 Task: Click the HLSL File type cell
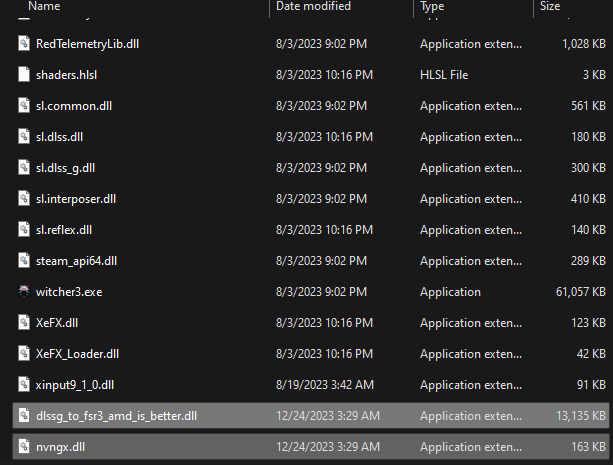(444, 75)
